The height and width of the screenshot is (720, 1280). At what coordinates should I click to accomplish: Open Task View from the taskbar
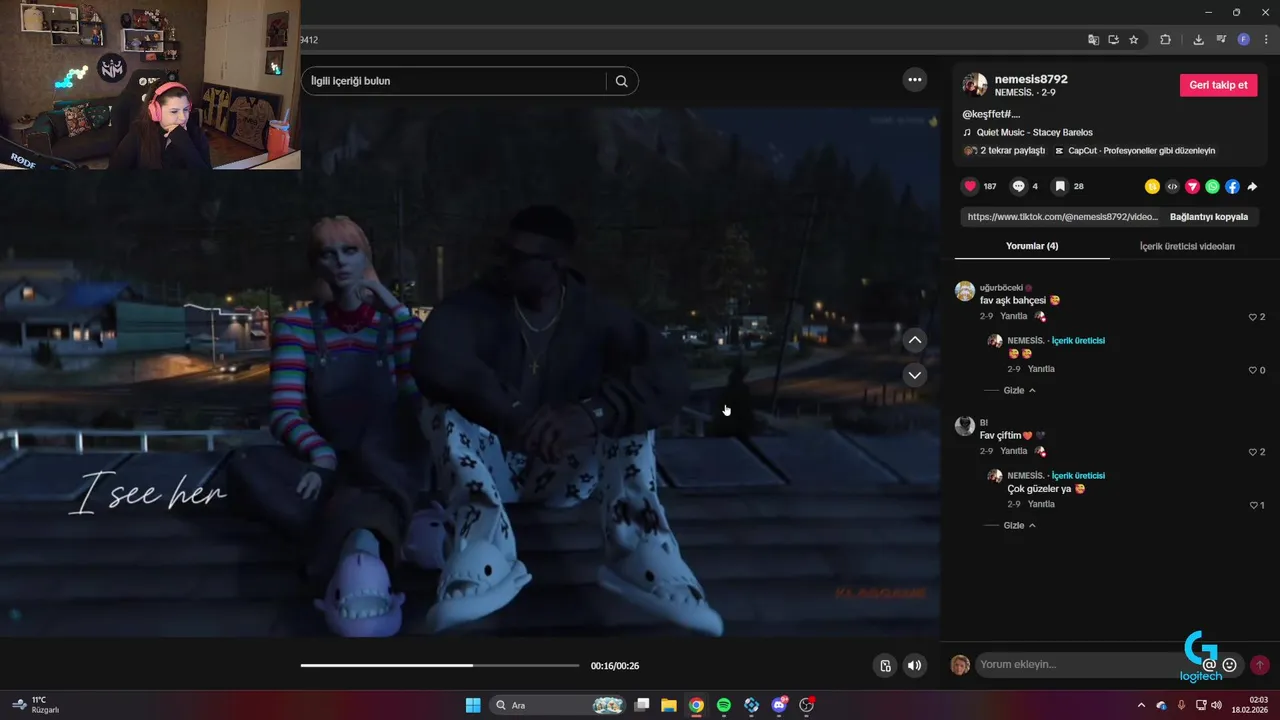642,705
